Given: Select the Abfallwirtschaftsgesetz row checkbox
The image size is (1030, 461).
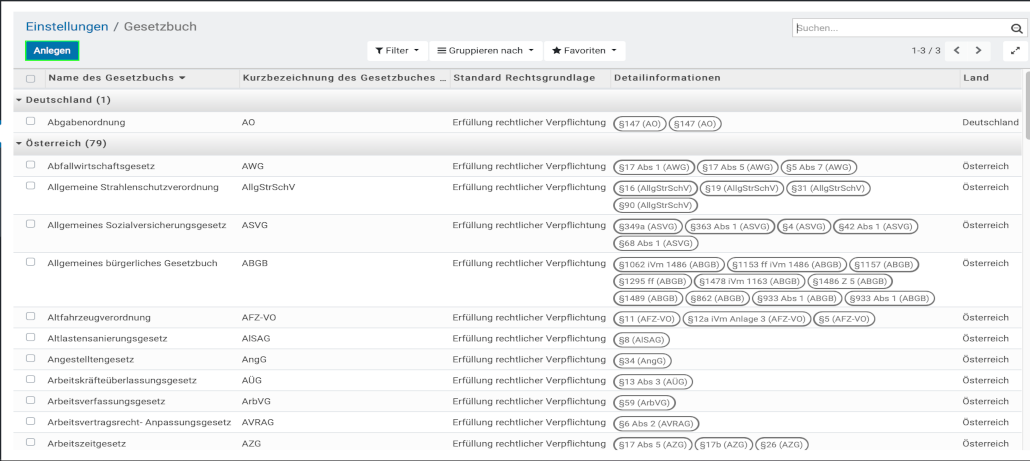Looking at the screenshot, I should pyautogui.click(x=30, y=165).
